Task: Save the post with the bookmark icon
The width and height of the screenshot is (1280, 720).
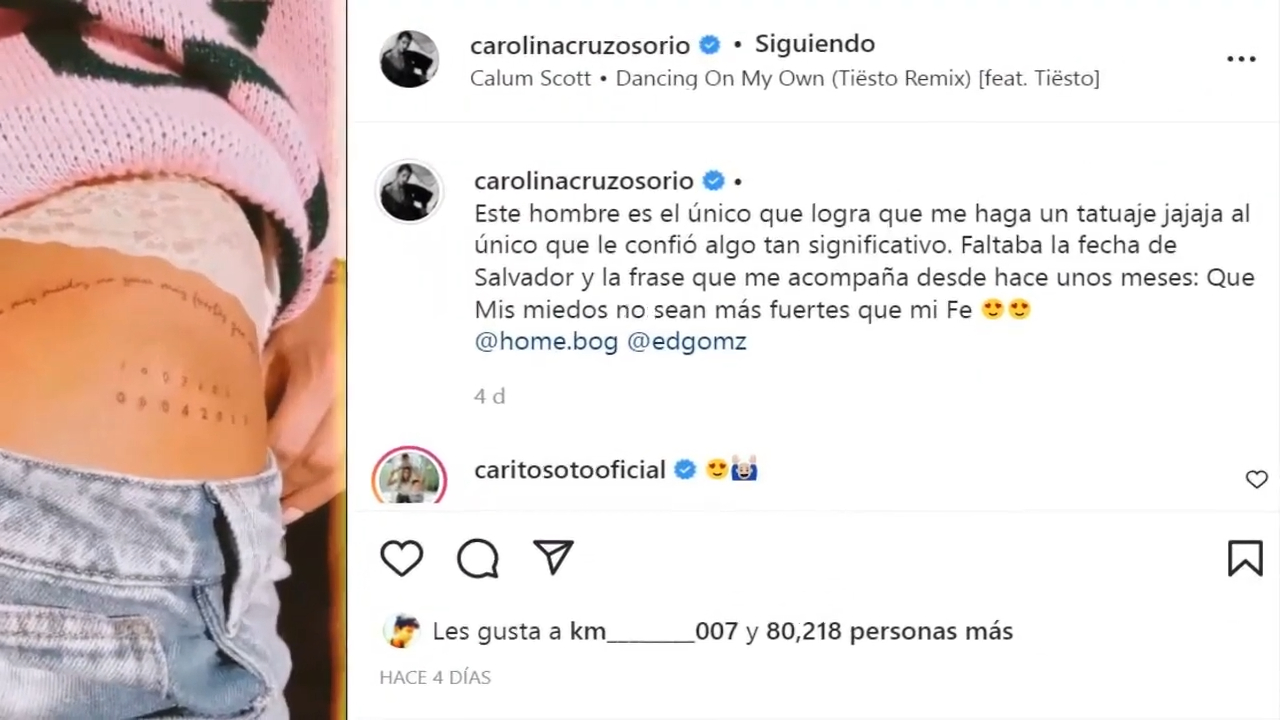Action: (1245, 558)
